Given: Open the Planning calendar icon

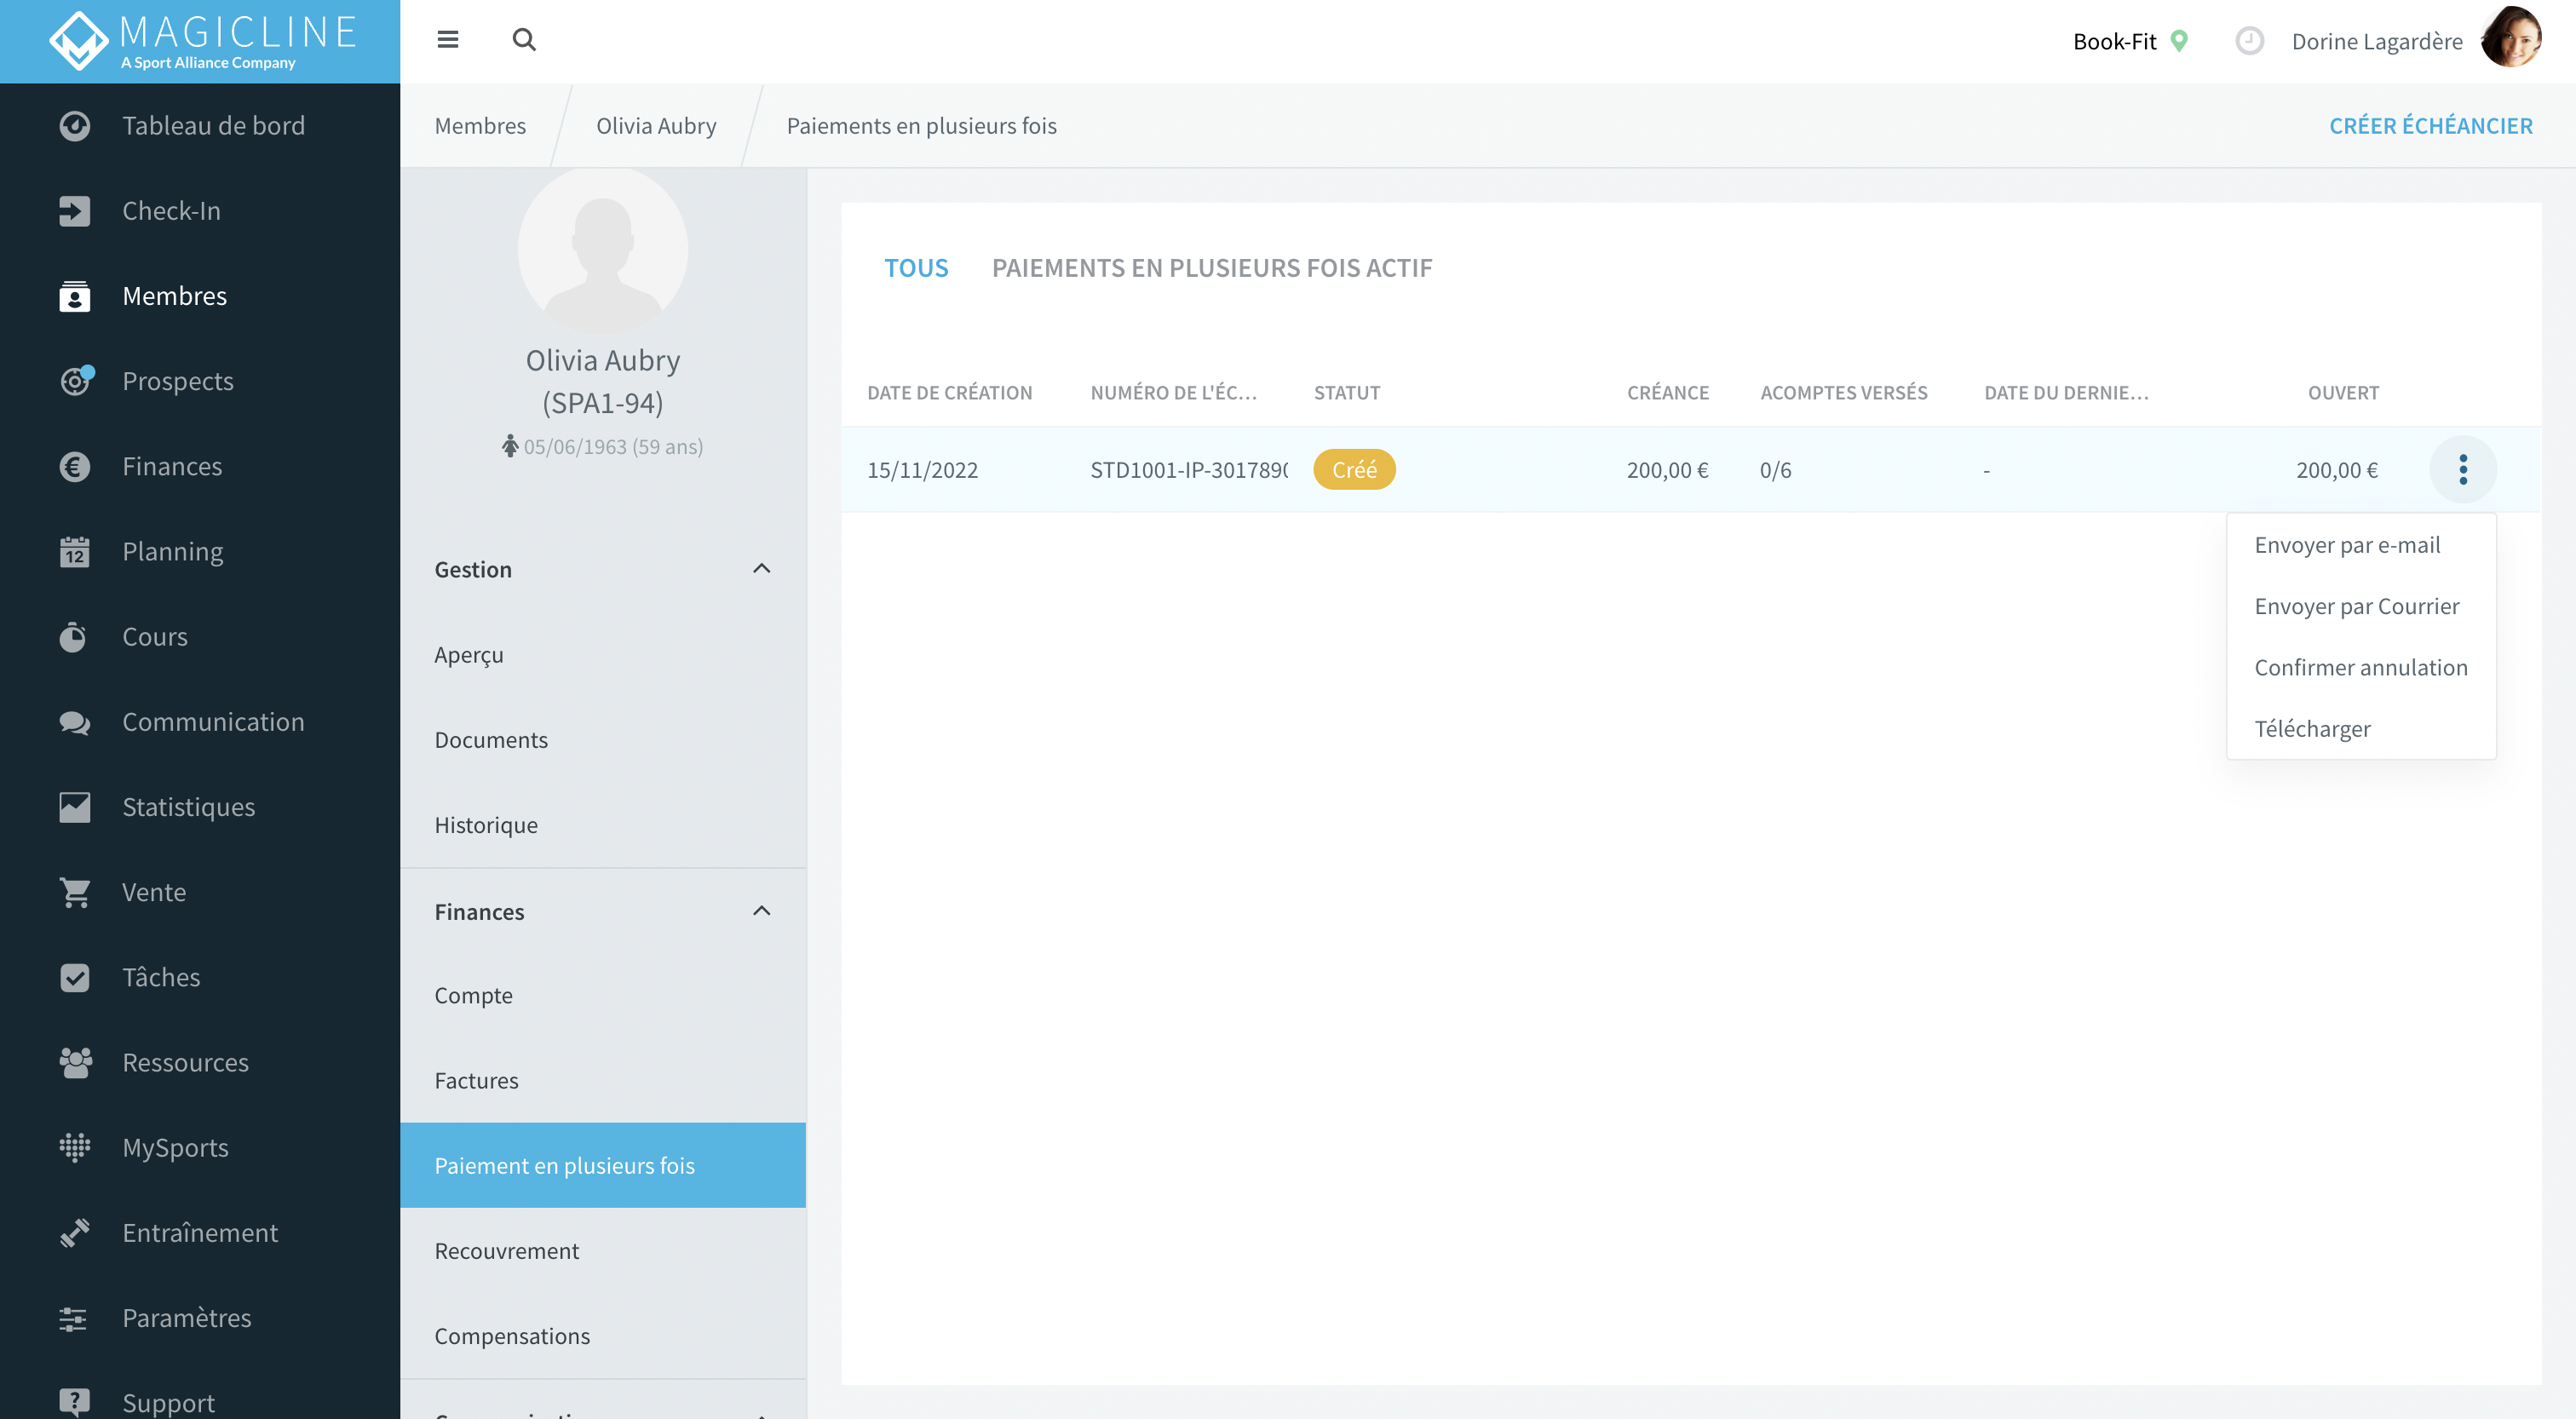Looking at the screenshot, I should click(x=74, y=552).
